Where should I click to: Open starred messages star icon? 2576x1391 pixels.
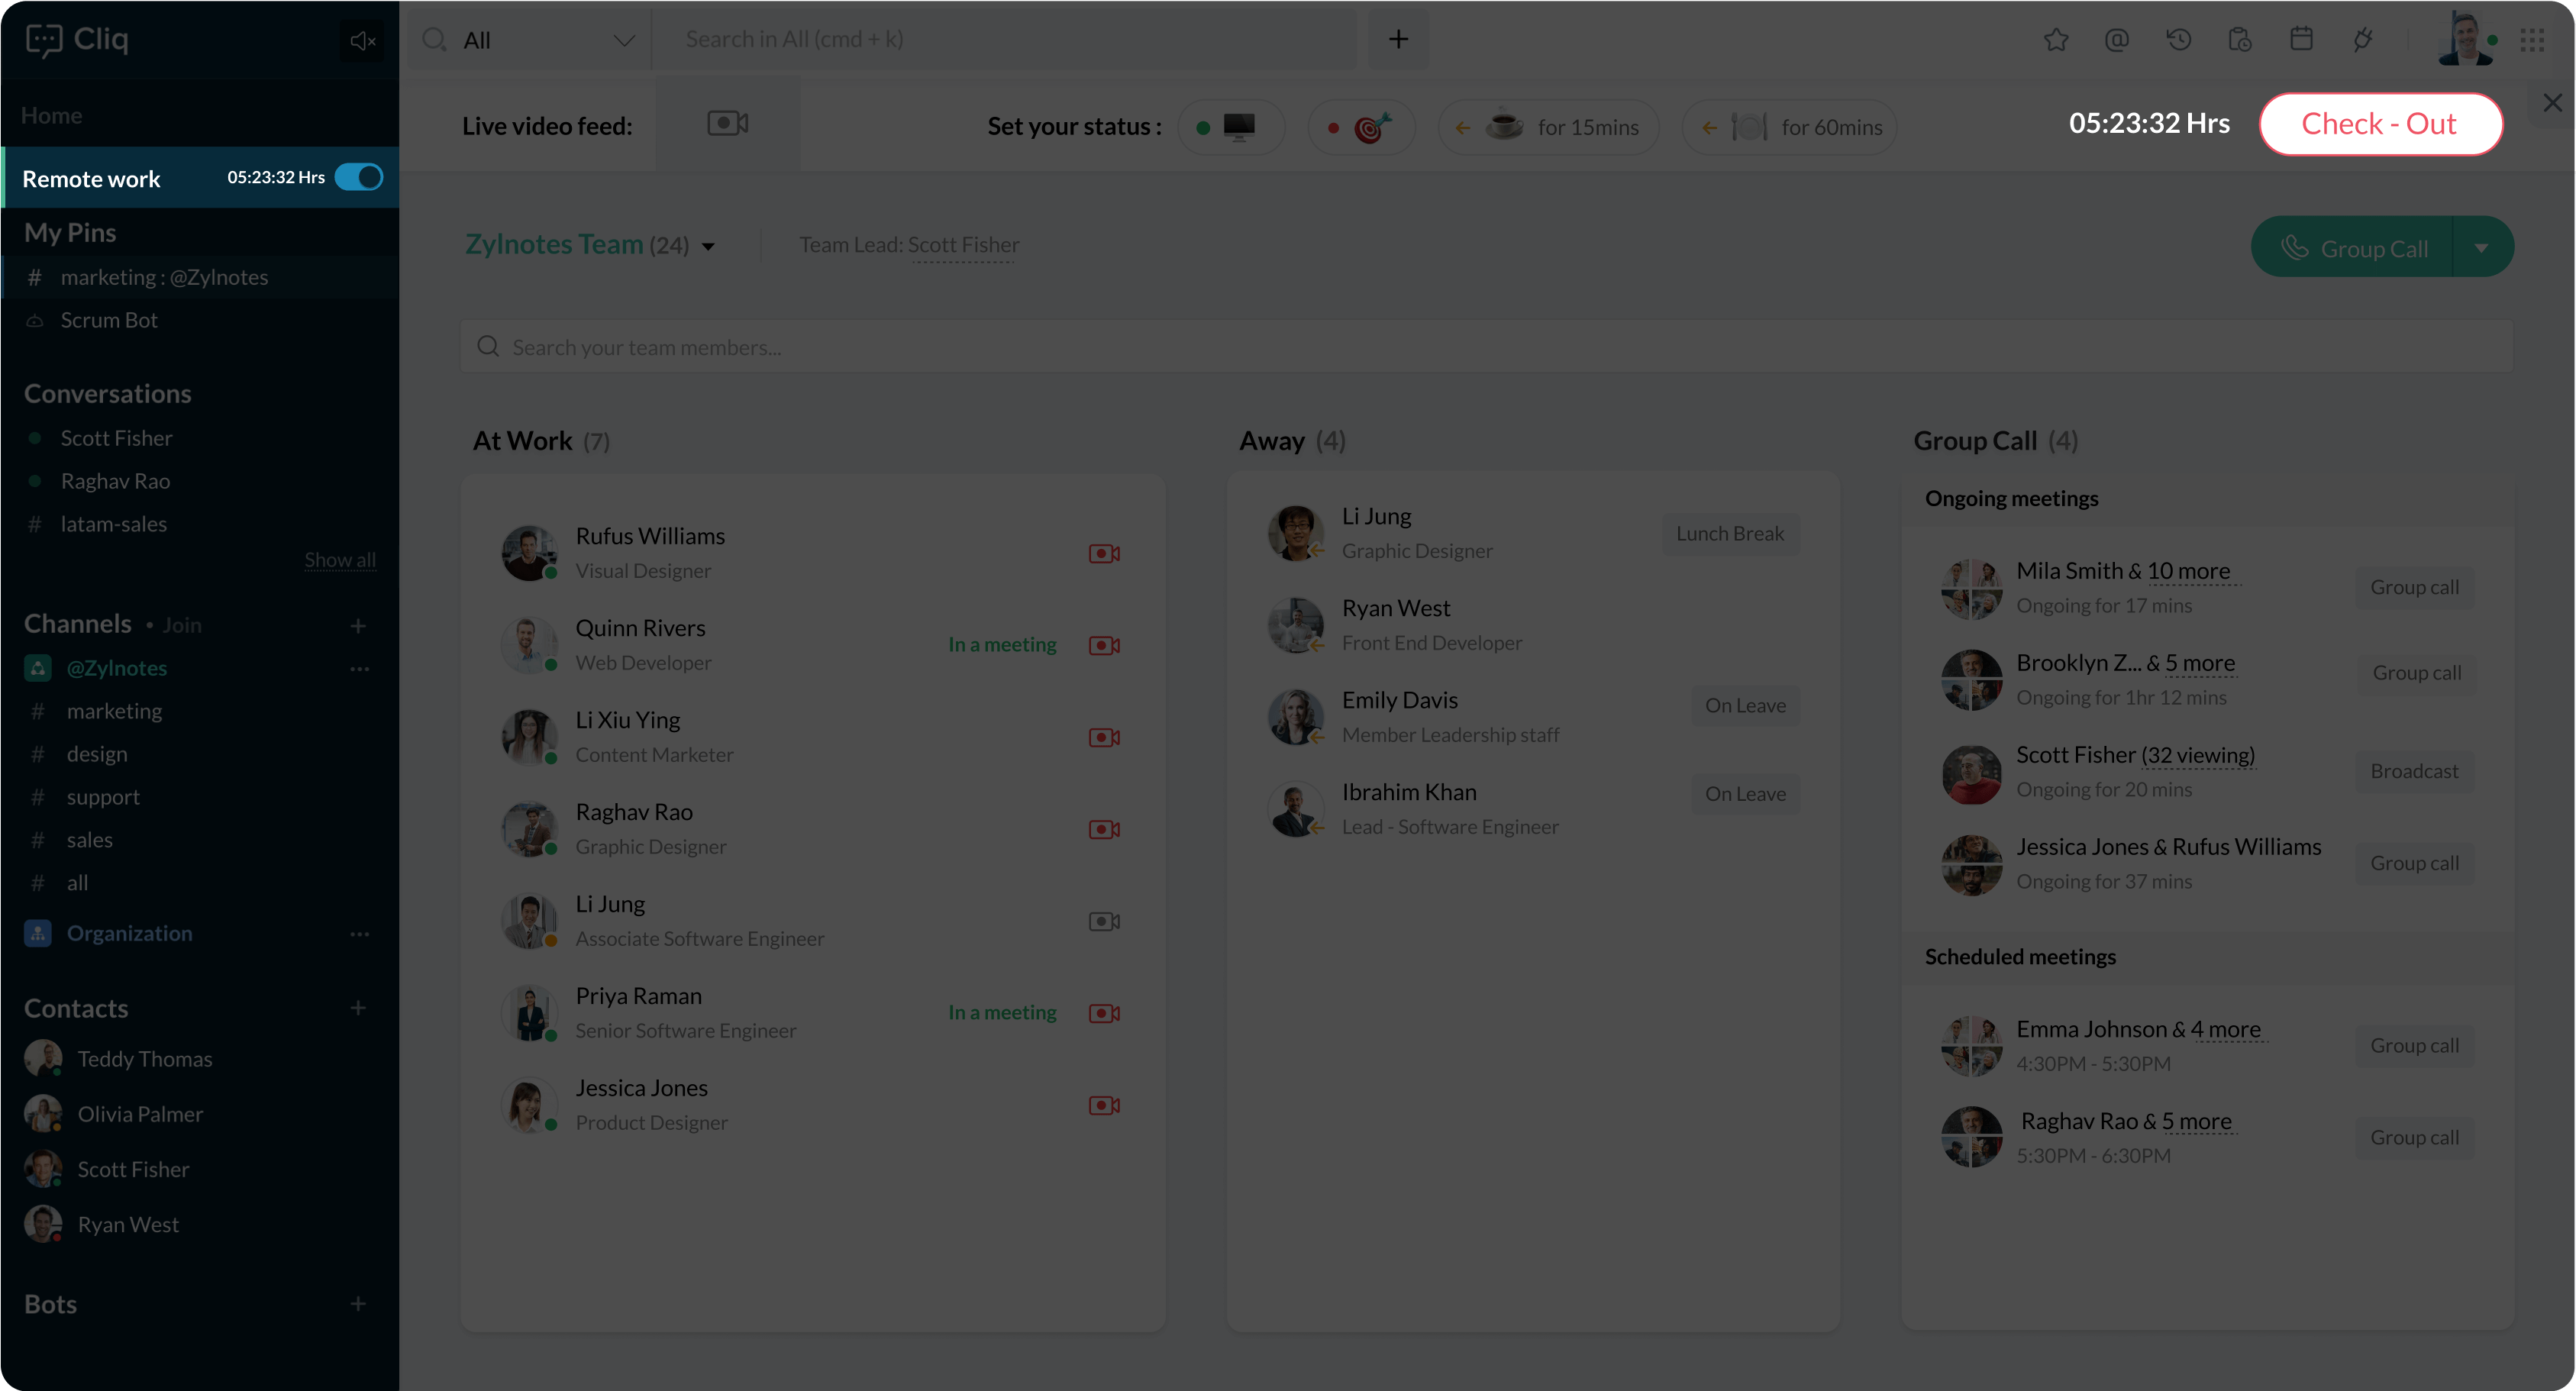coord(2055,40)
